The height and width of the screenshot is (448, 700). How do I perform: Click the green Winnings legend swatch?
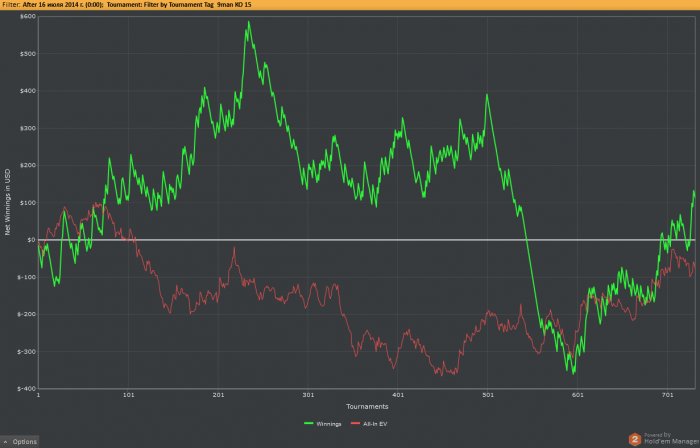pos(308,423)
